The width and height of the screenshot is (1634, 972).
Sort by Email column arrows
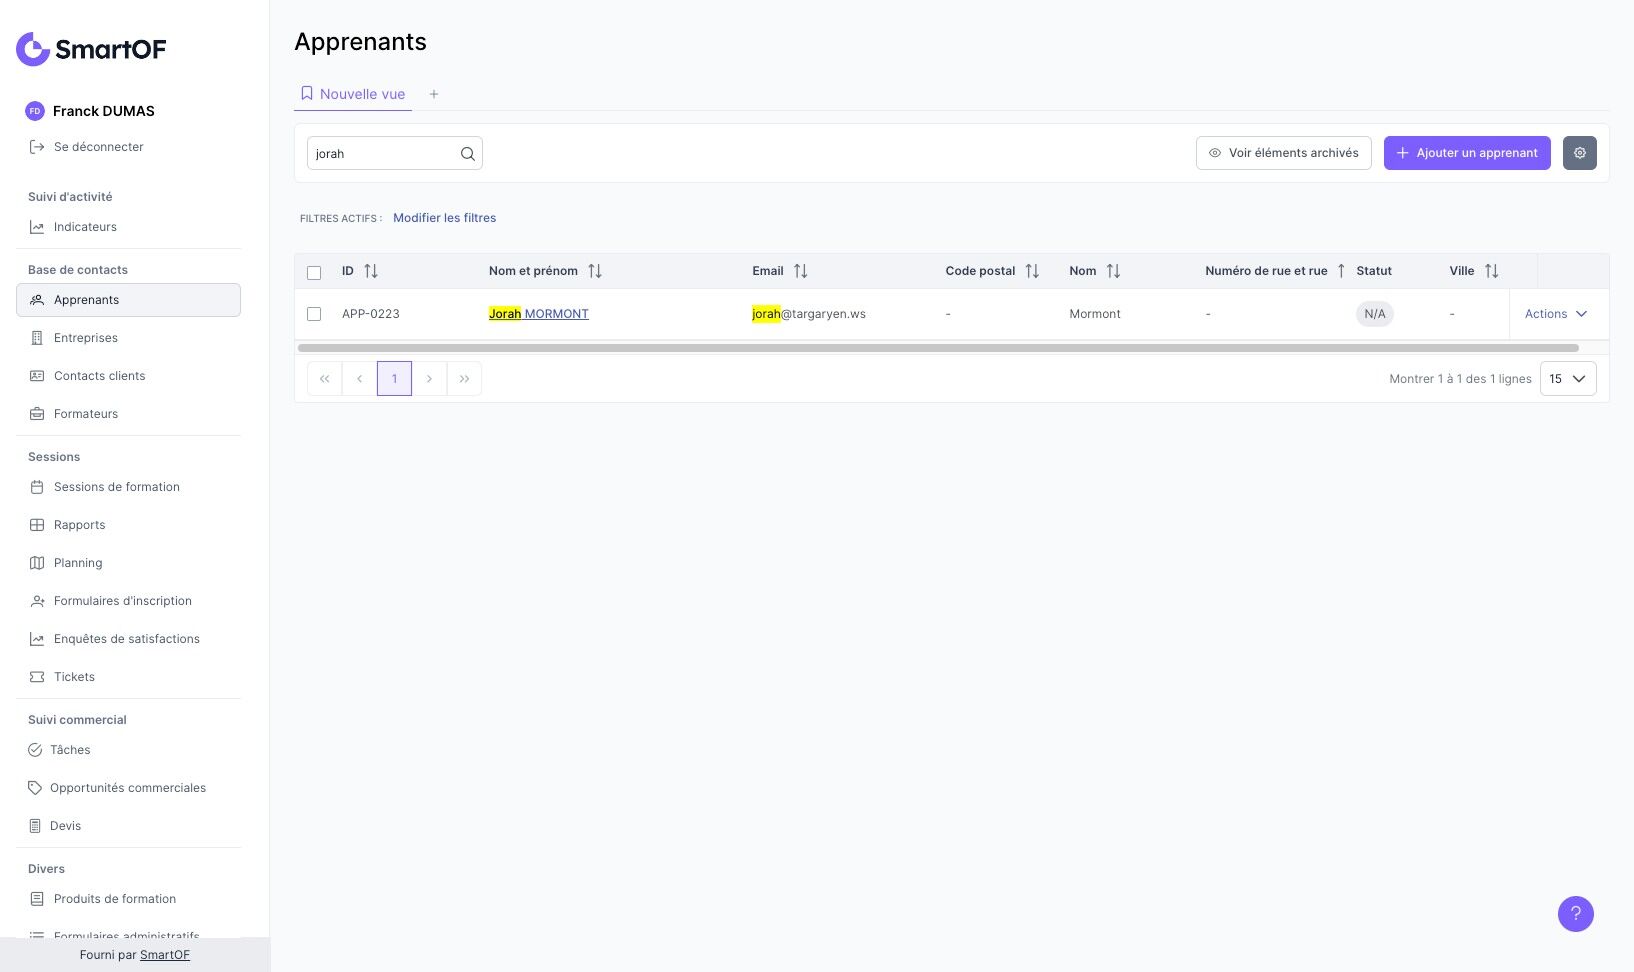coord(800,271)
